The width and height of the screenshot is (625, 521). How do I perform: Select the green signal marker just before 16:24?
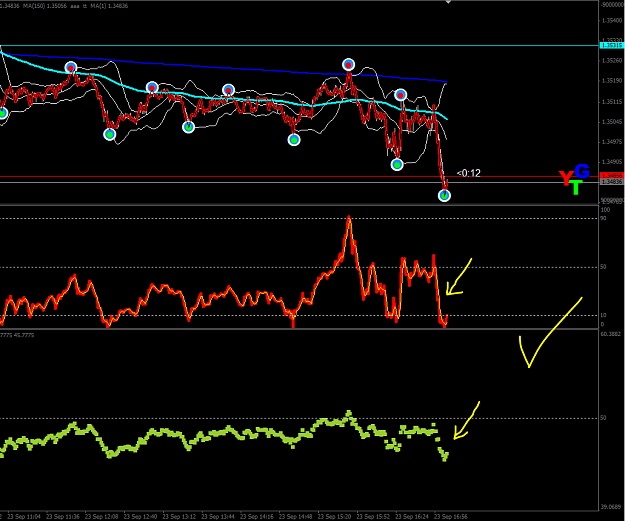tap(397, 164)
